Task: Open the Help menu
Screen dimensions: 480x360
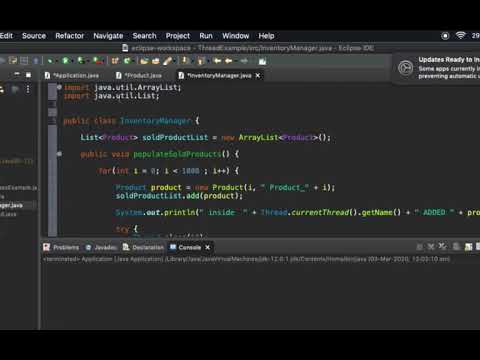Action: click(266, 36)
